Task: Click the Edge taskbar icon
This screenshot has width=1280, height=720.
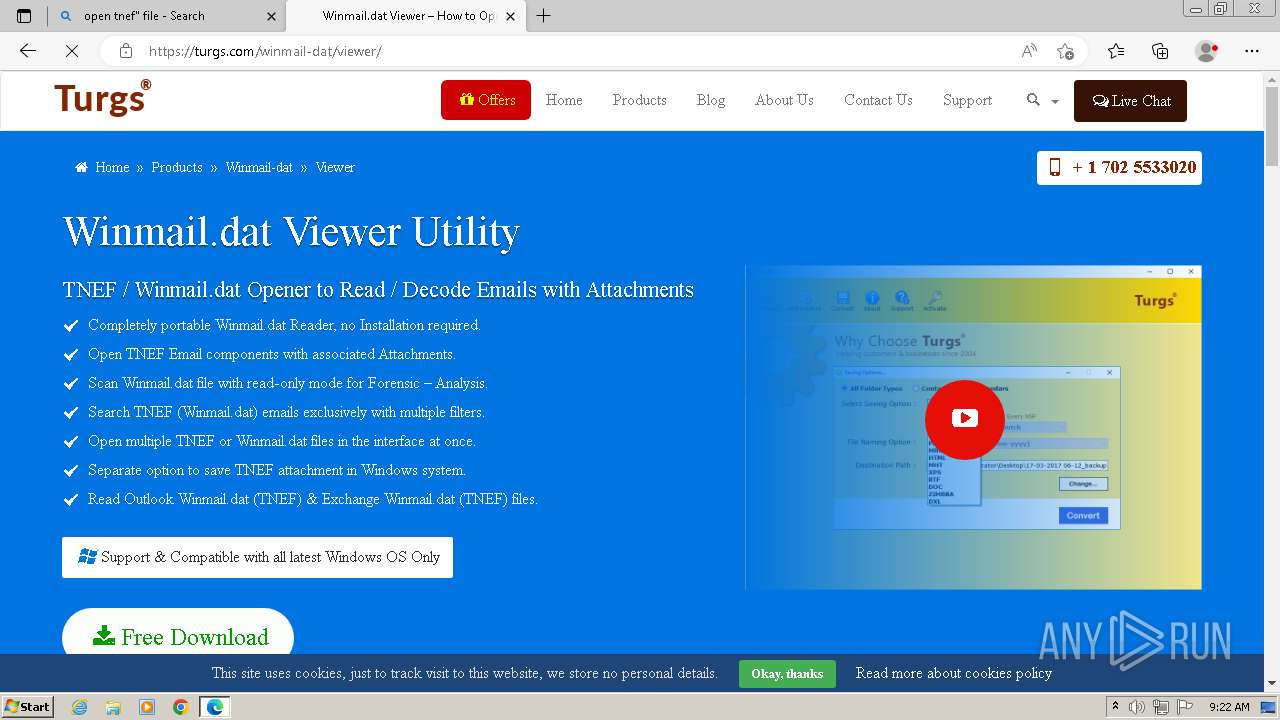Action: tap(215, 707)
